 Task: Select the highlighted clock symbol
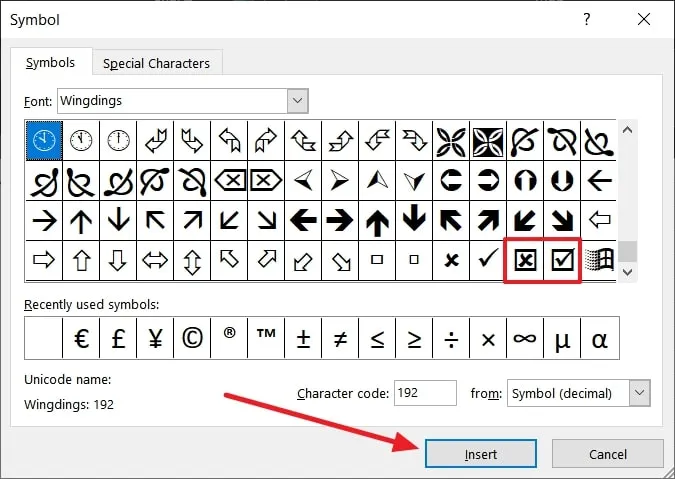point(45,141)
